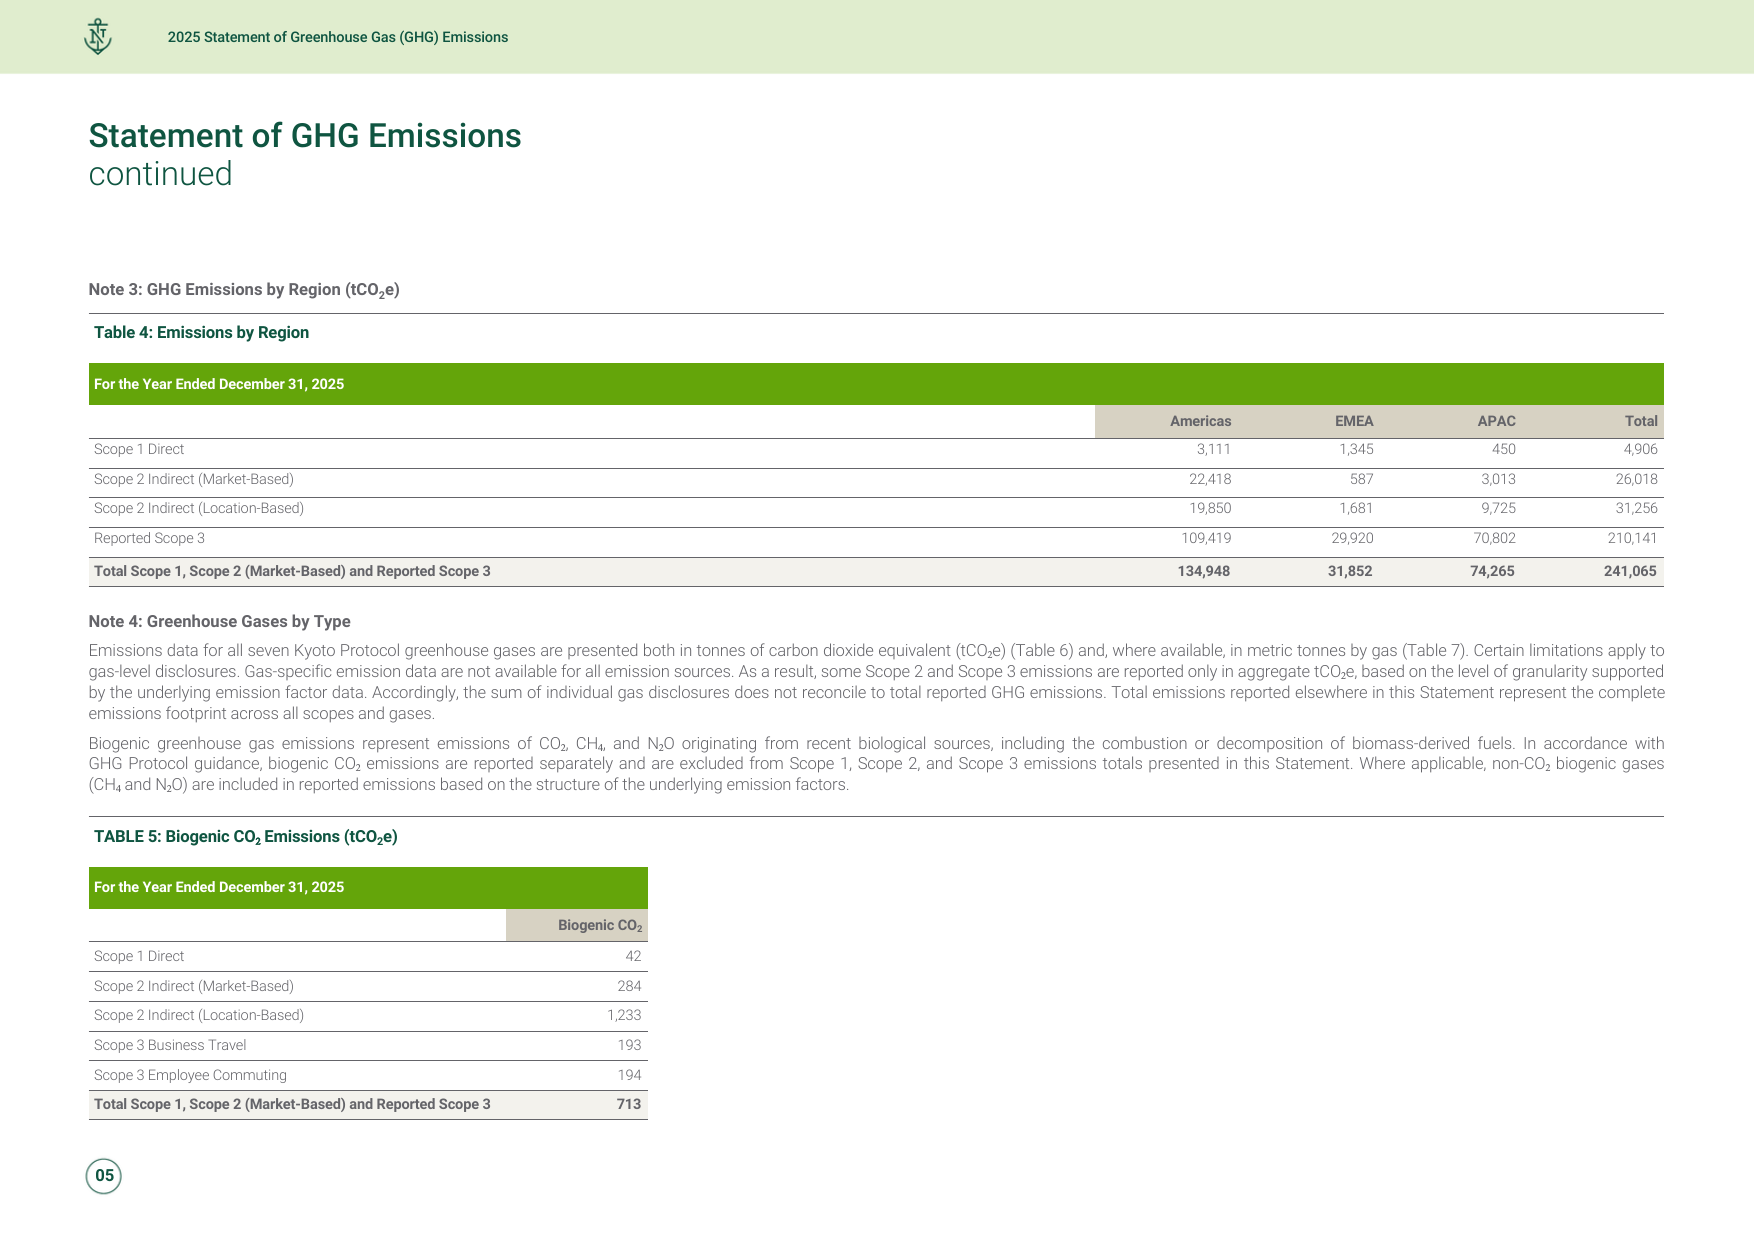This screenshot has height=1241, width=1754.
Task: Select 'Reported Scope 3' row label
Action: 149,539
